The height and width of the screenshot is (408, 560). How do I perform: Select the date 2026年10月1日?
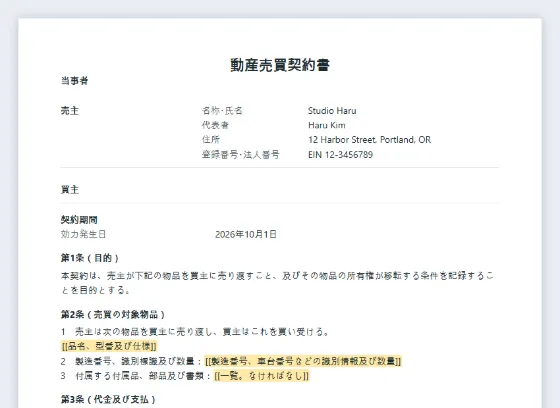(246, 234)
